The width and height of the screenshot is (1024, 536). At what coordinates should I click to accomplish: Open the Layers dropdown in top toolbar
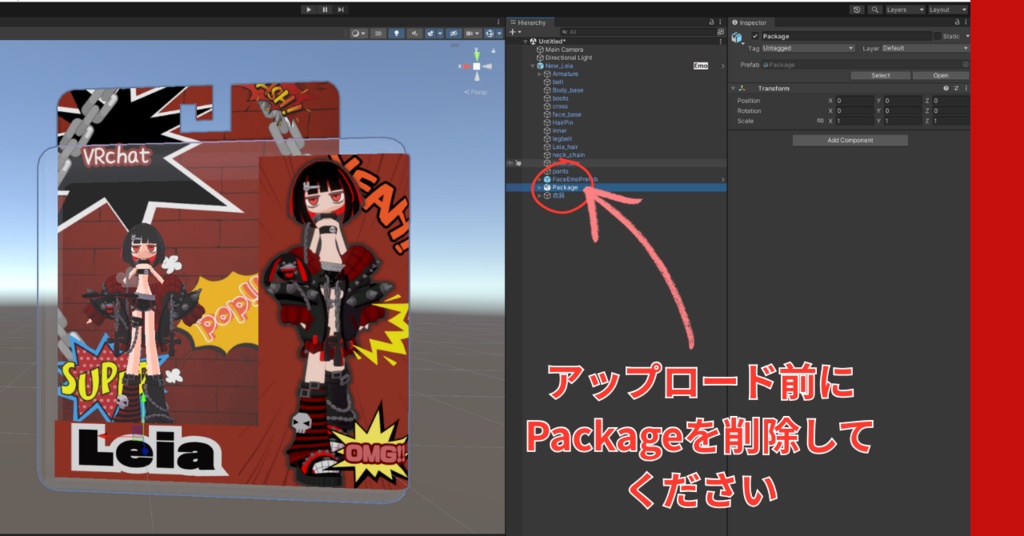click(x=905, y=10)
